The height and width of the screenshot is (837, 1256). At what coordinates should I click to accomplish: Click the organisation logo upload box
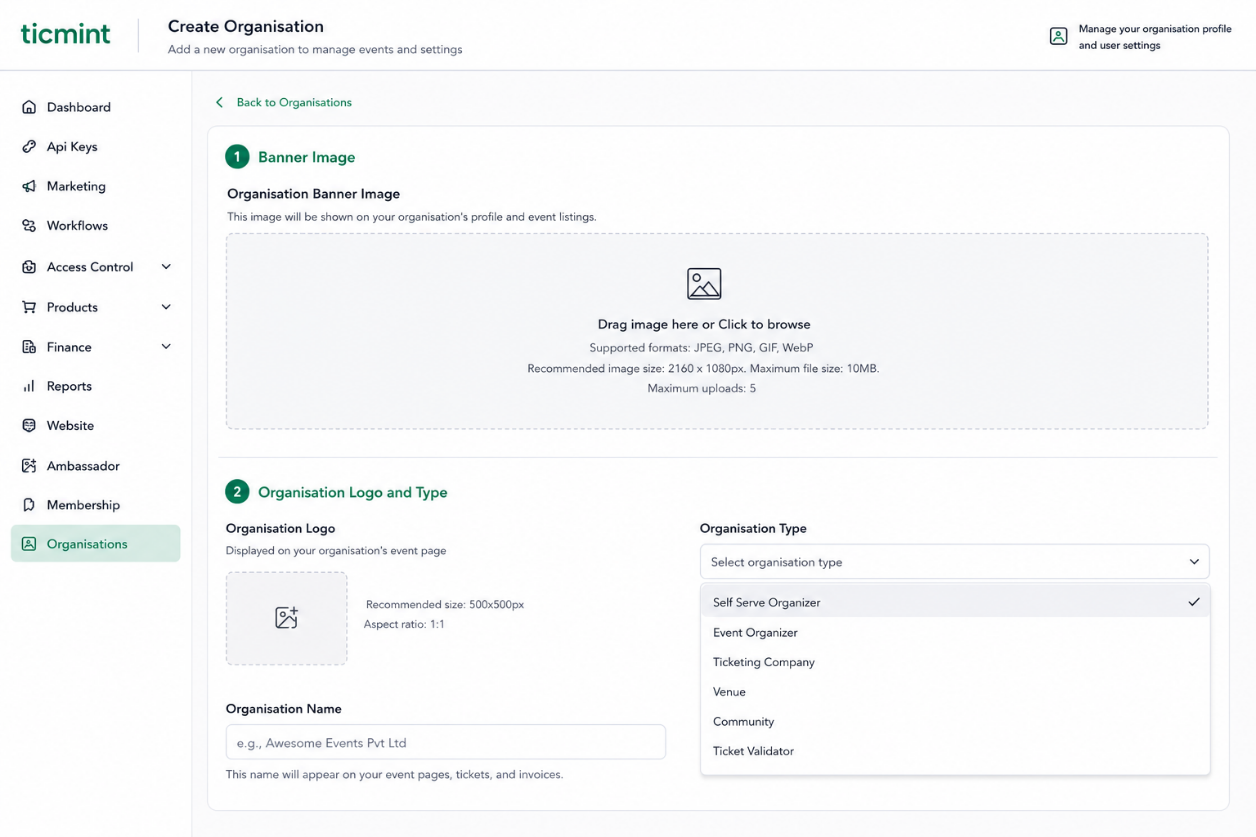coord(287,618)
